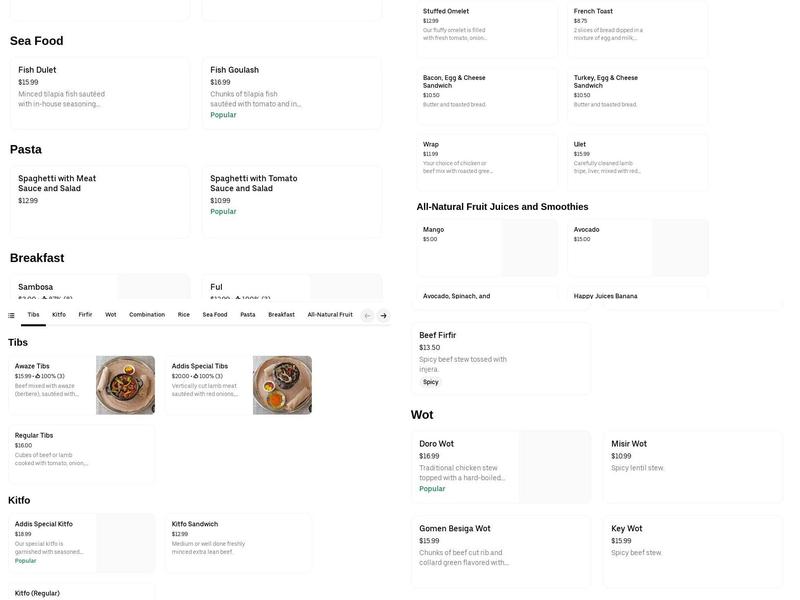Viewport: 800px width, 600px height.
Task: Go to the Sea Food tab
Action: [x=215, y=315]
